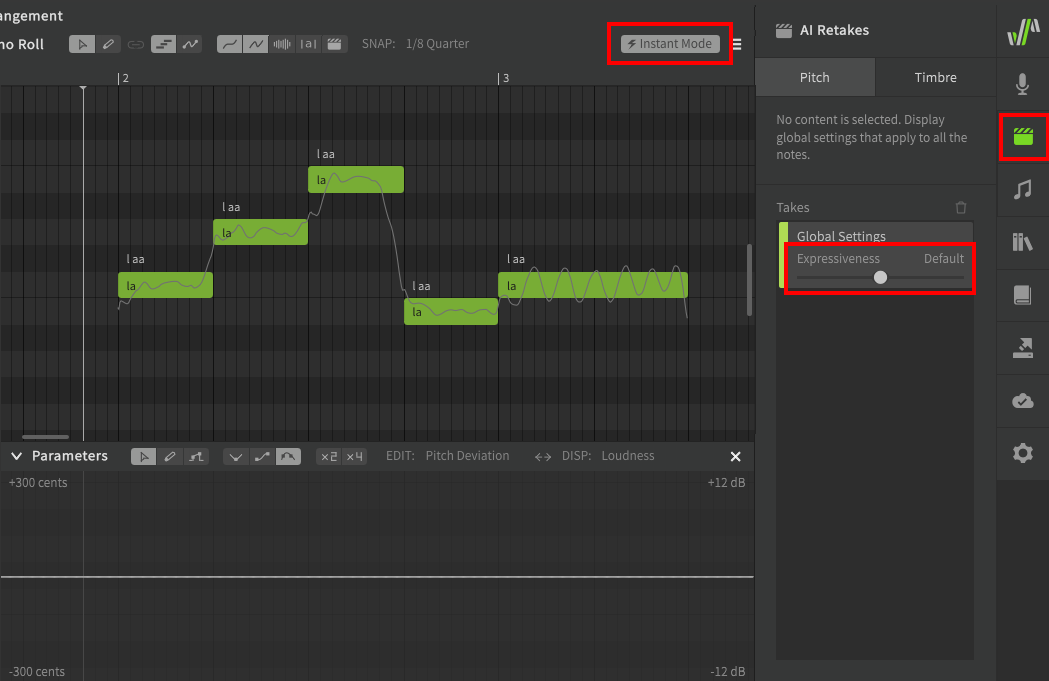Screen dimensions: 1049x681
Task: Select the pointer tool in the toolbar
Action: click(x=82, y=43)
